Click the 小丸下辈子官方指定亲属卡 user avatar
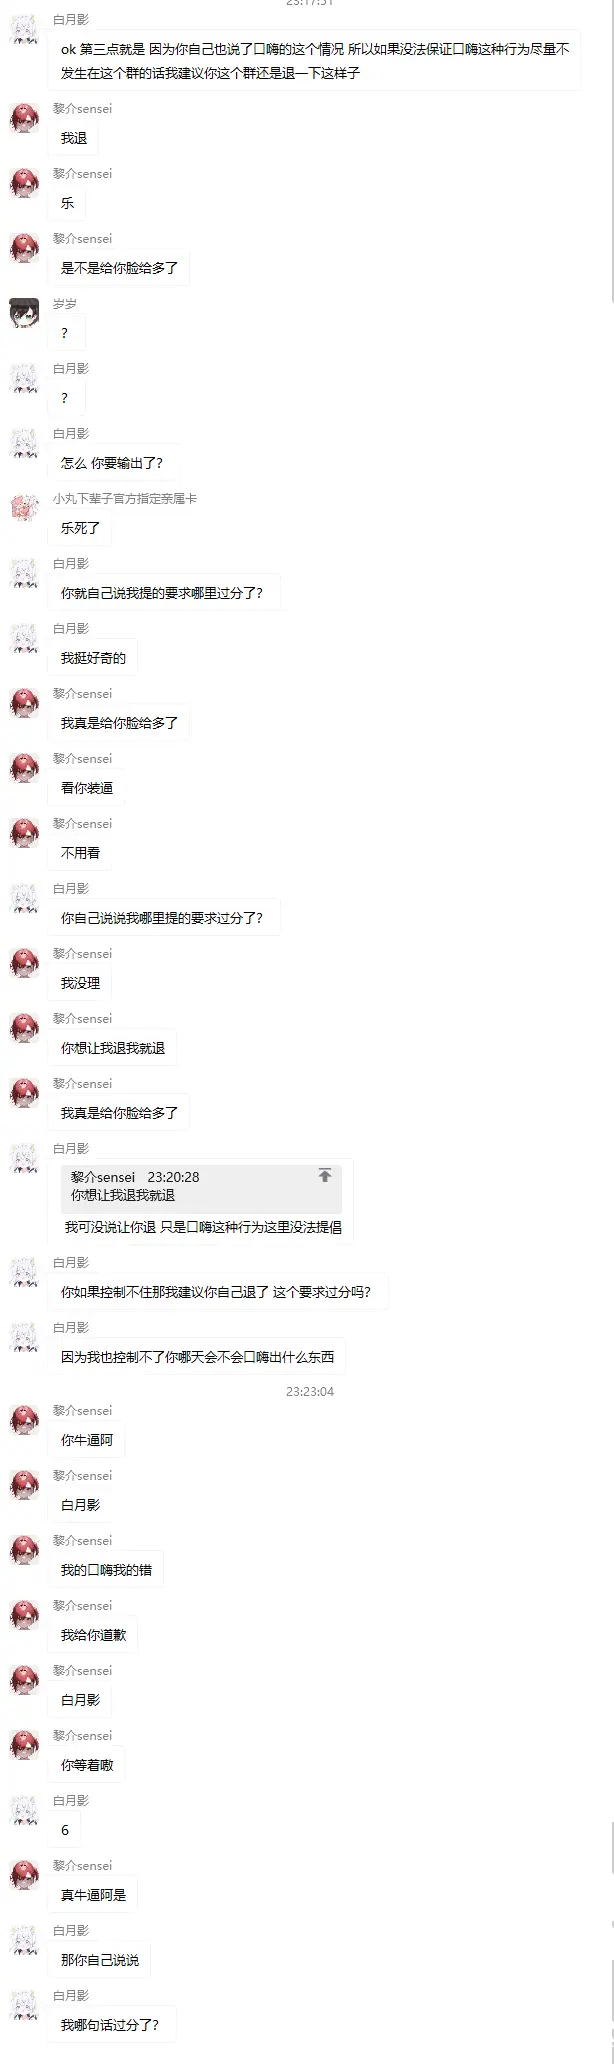614x2064 pixels. click(24, 508)
